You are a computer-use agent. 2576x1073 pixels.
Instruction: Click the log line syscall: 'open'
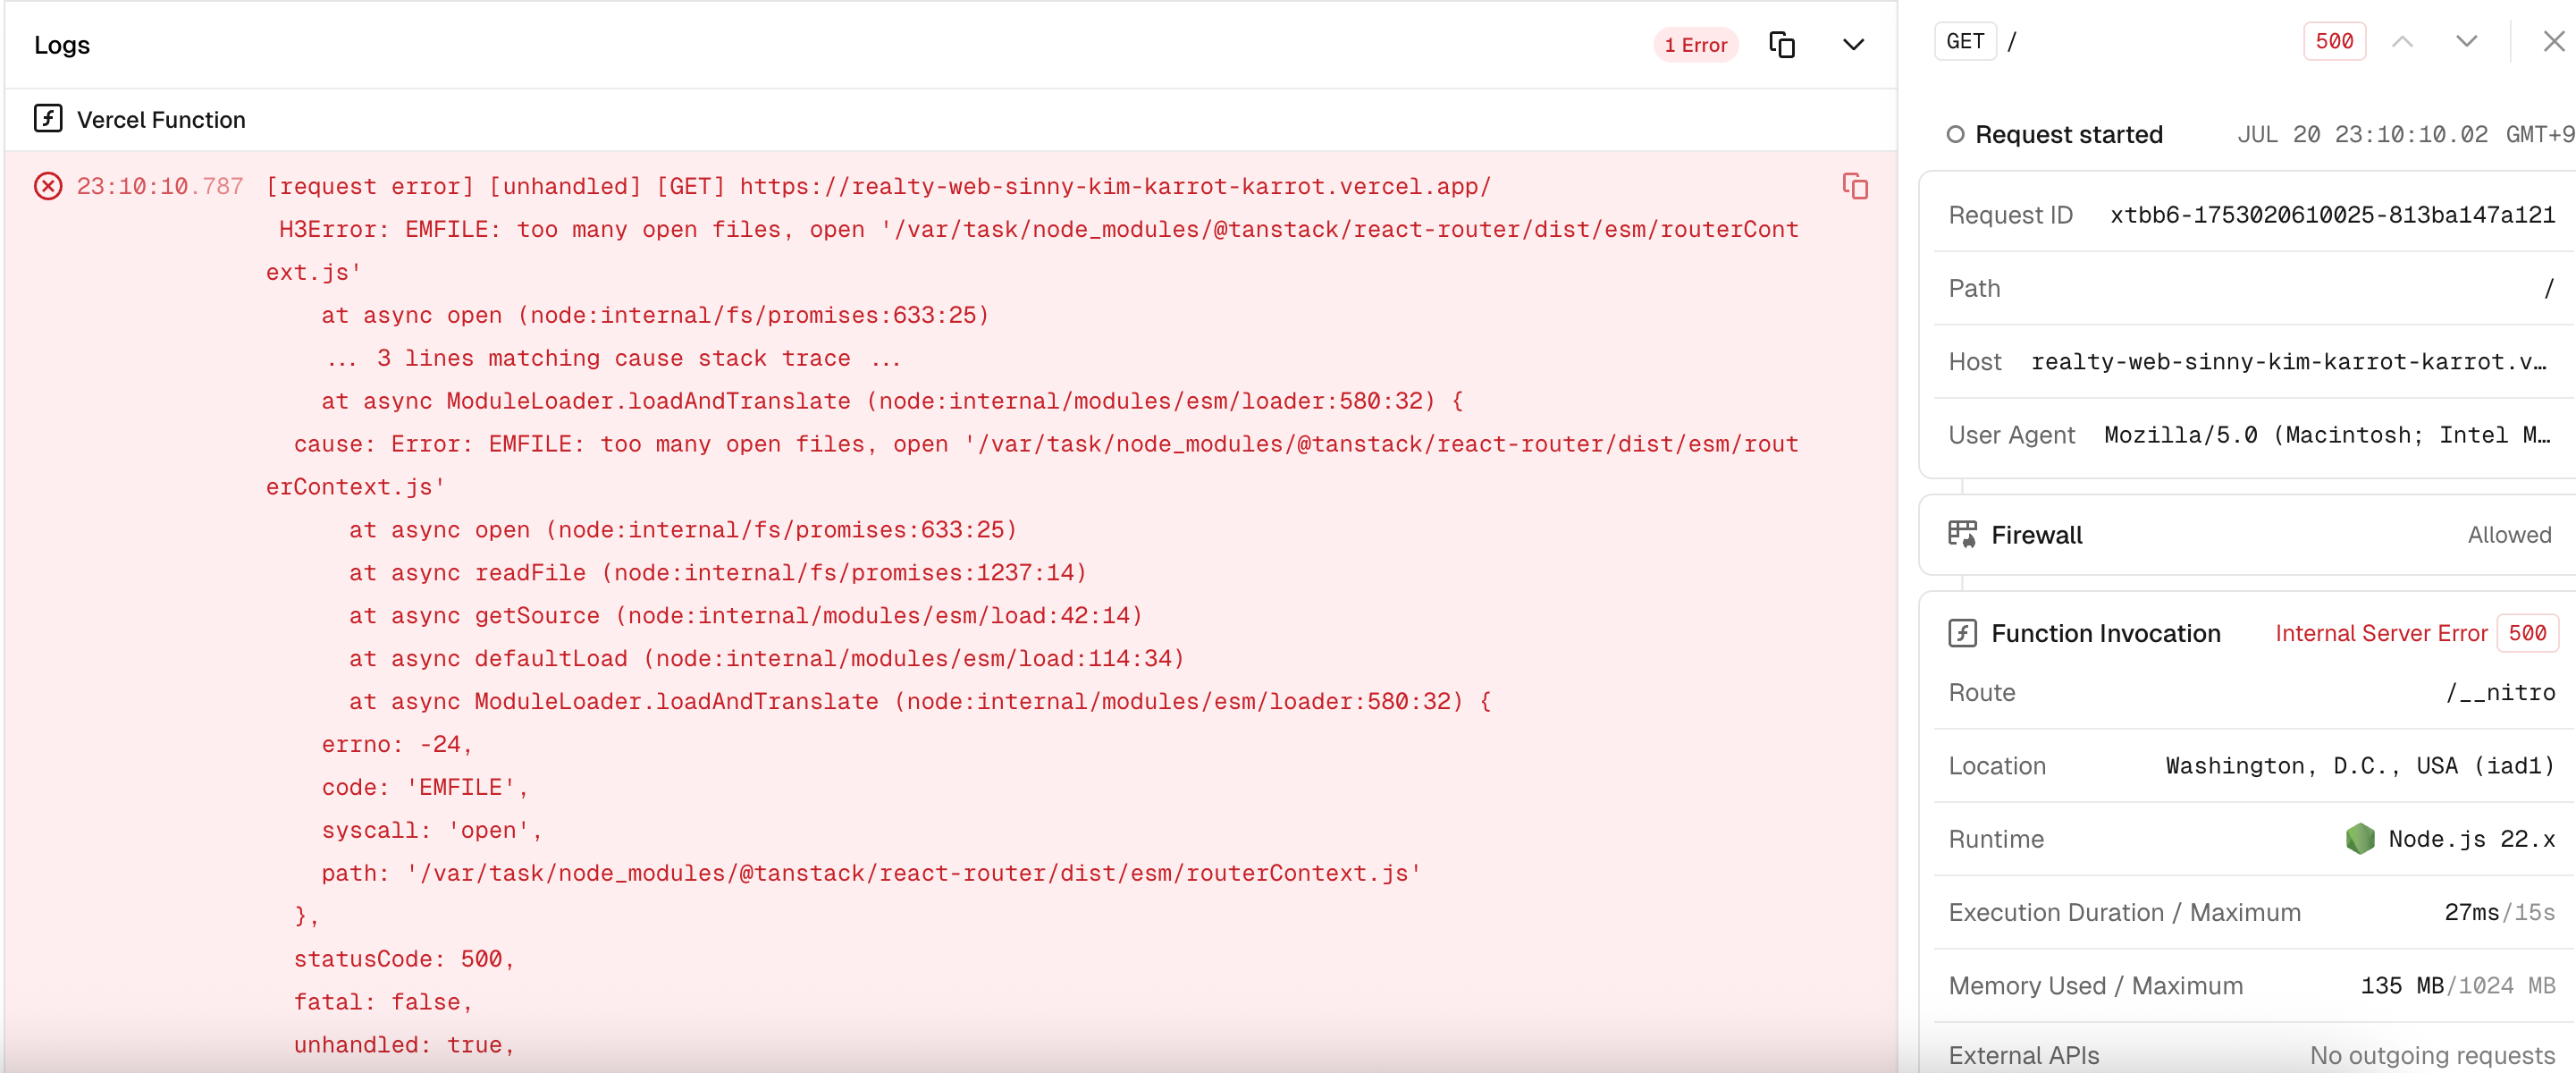[x=432, y=830]
